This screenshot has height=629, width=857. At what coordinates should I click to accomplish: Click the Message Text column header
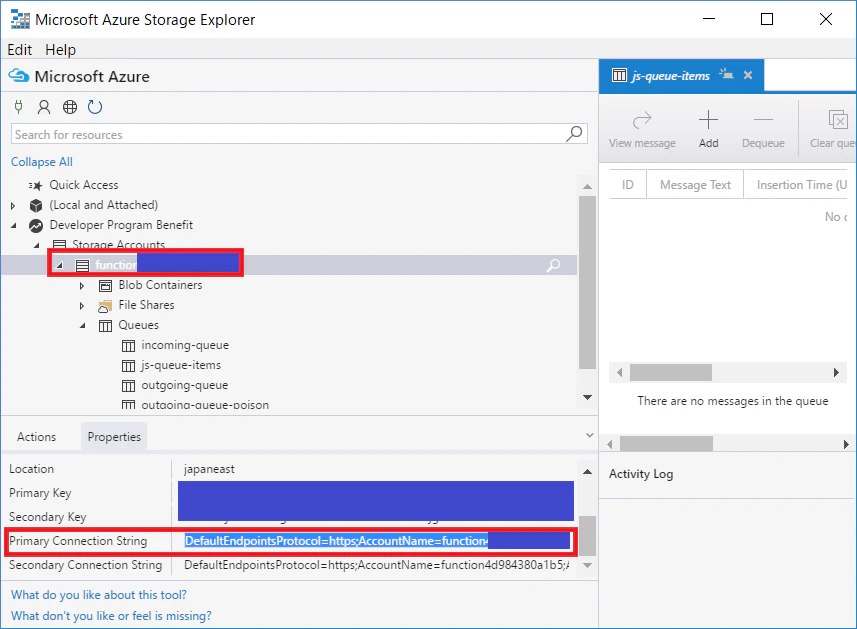(695, 185)
